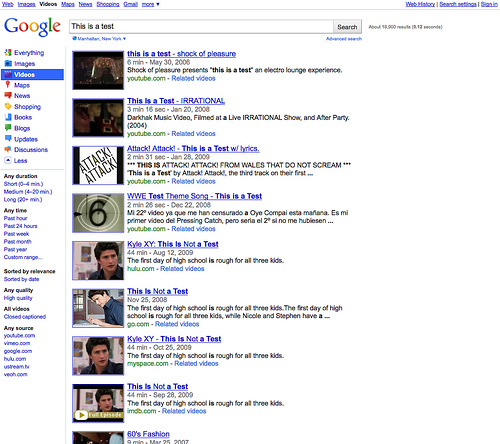Select the selected Videos sidebar item
This screenshot has width=500, height=444.
pyautogui.click(x=32, y=74)
